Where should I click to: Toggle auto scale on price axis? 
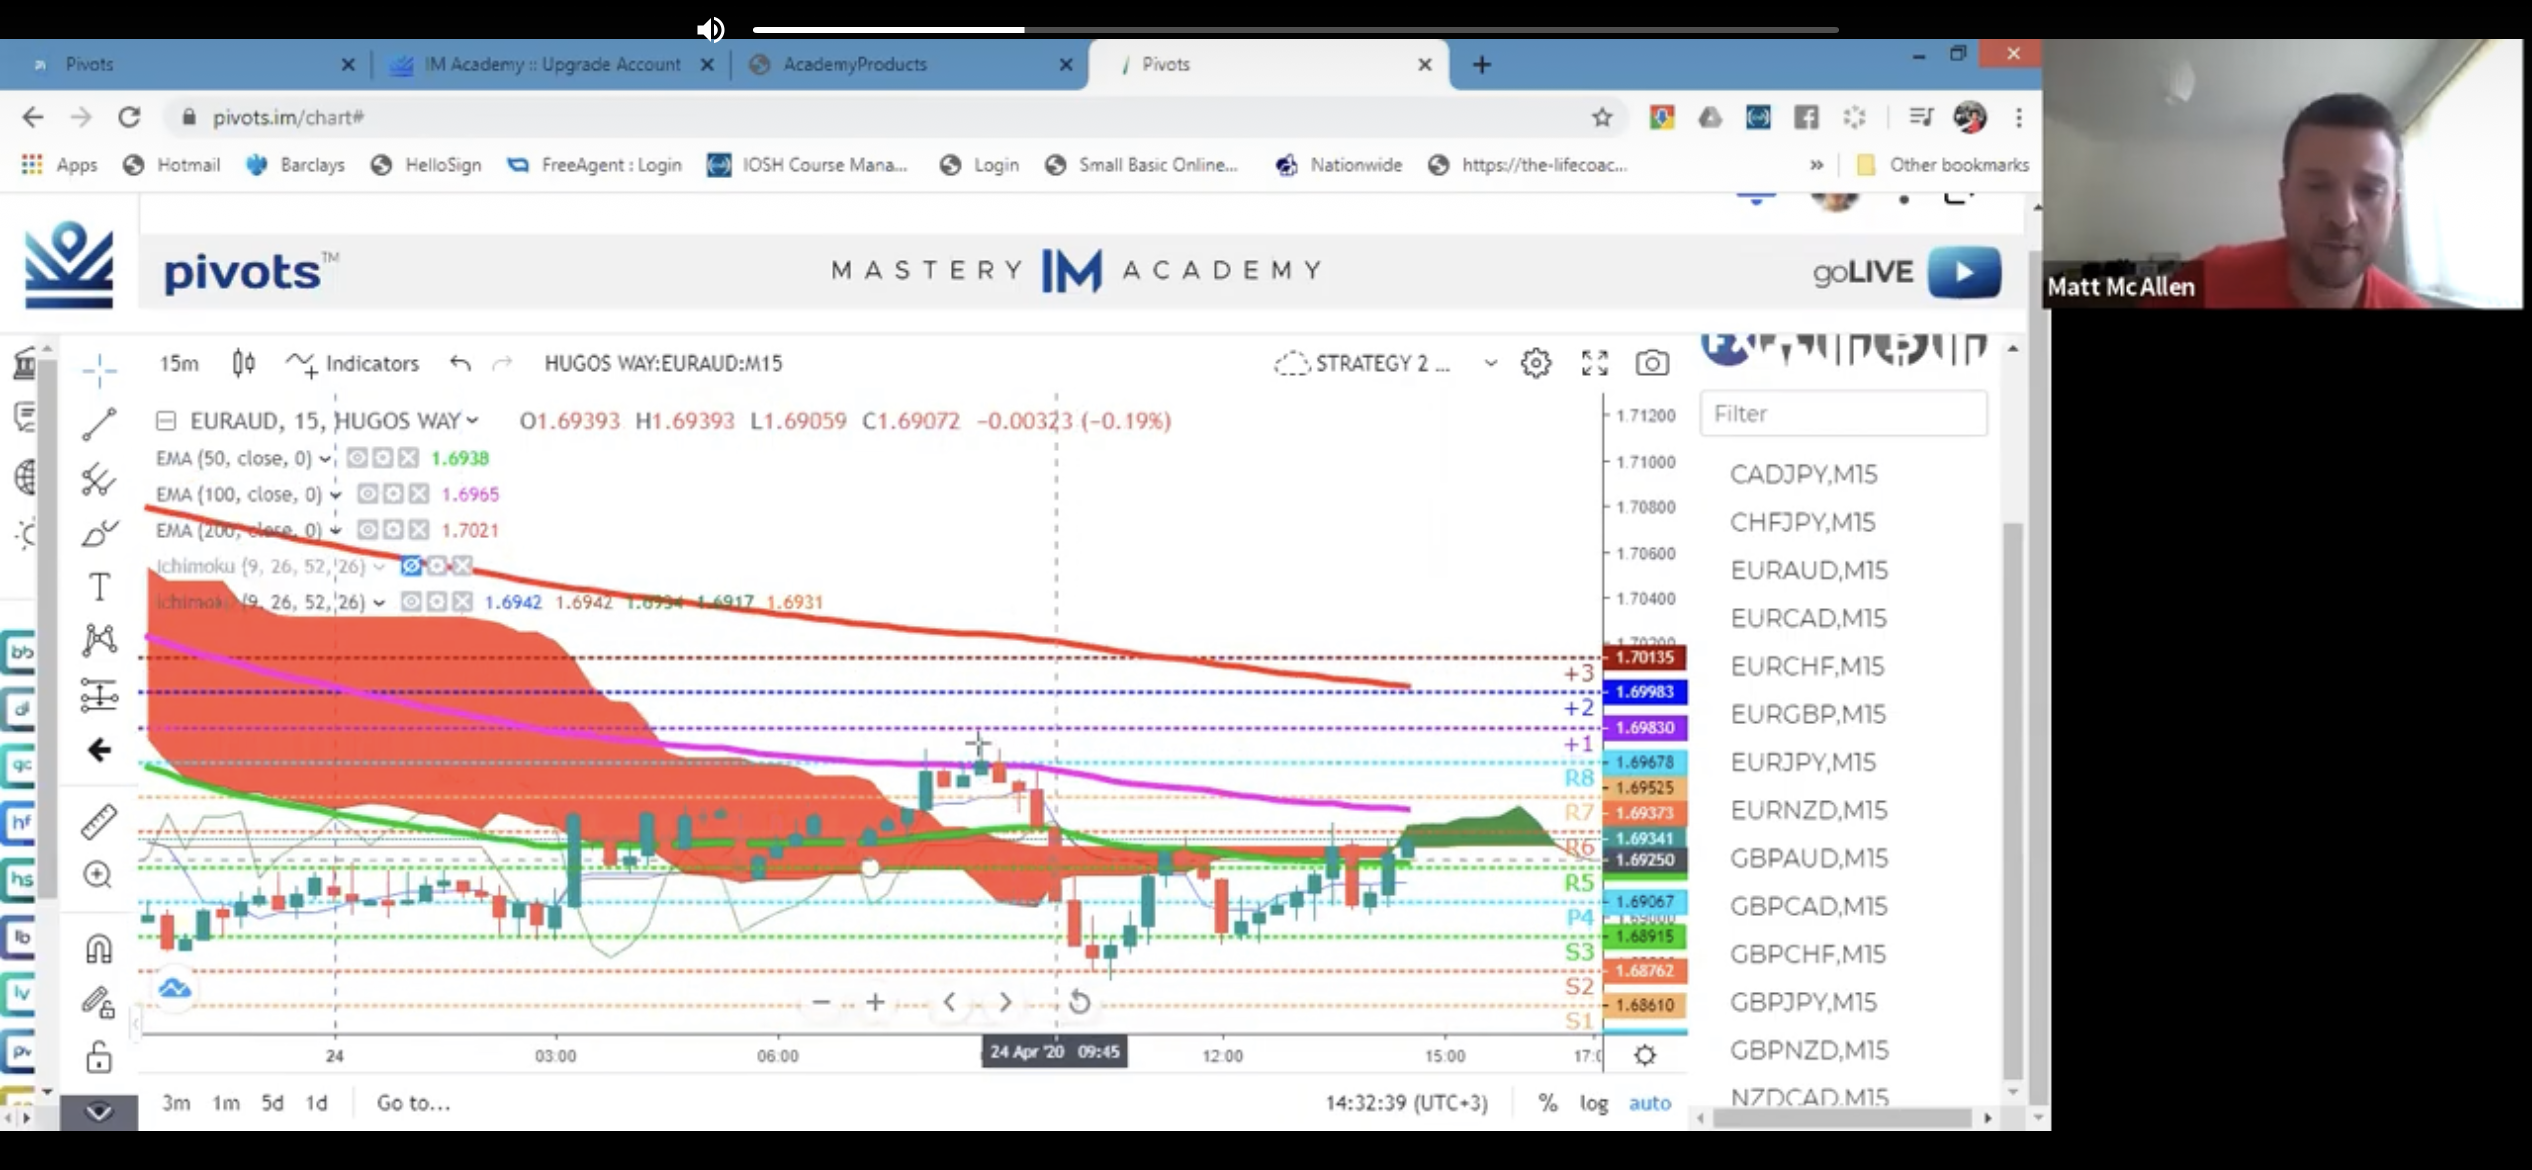[x=1650, y=1102]
